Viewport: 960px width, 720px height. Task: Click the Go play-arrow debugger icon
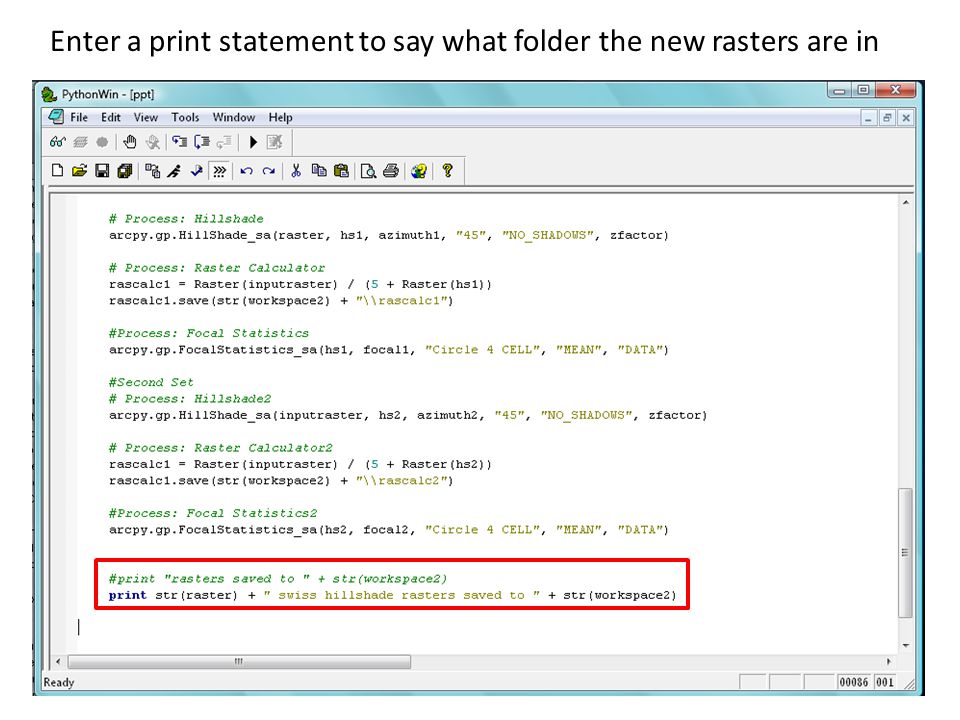[x=253, y=142]
